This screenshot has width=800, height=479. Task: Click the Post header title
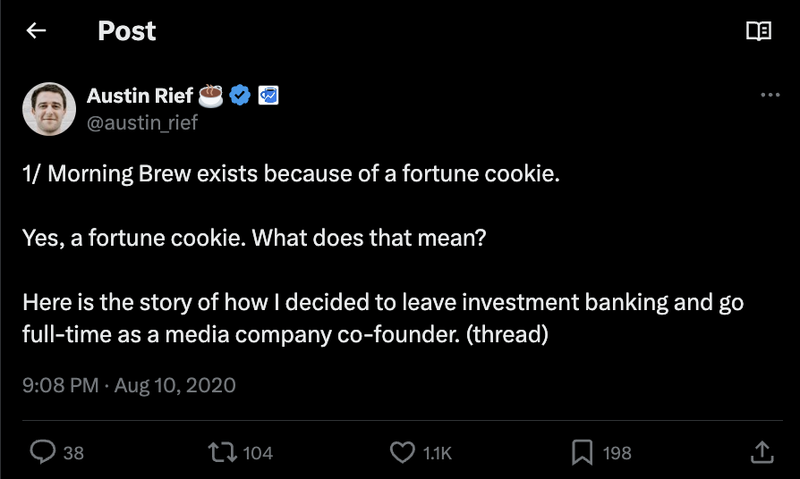[x=127, y=31]
